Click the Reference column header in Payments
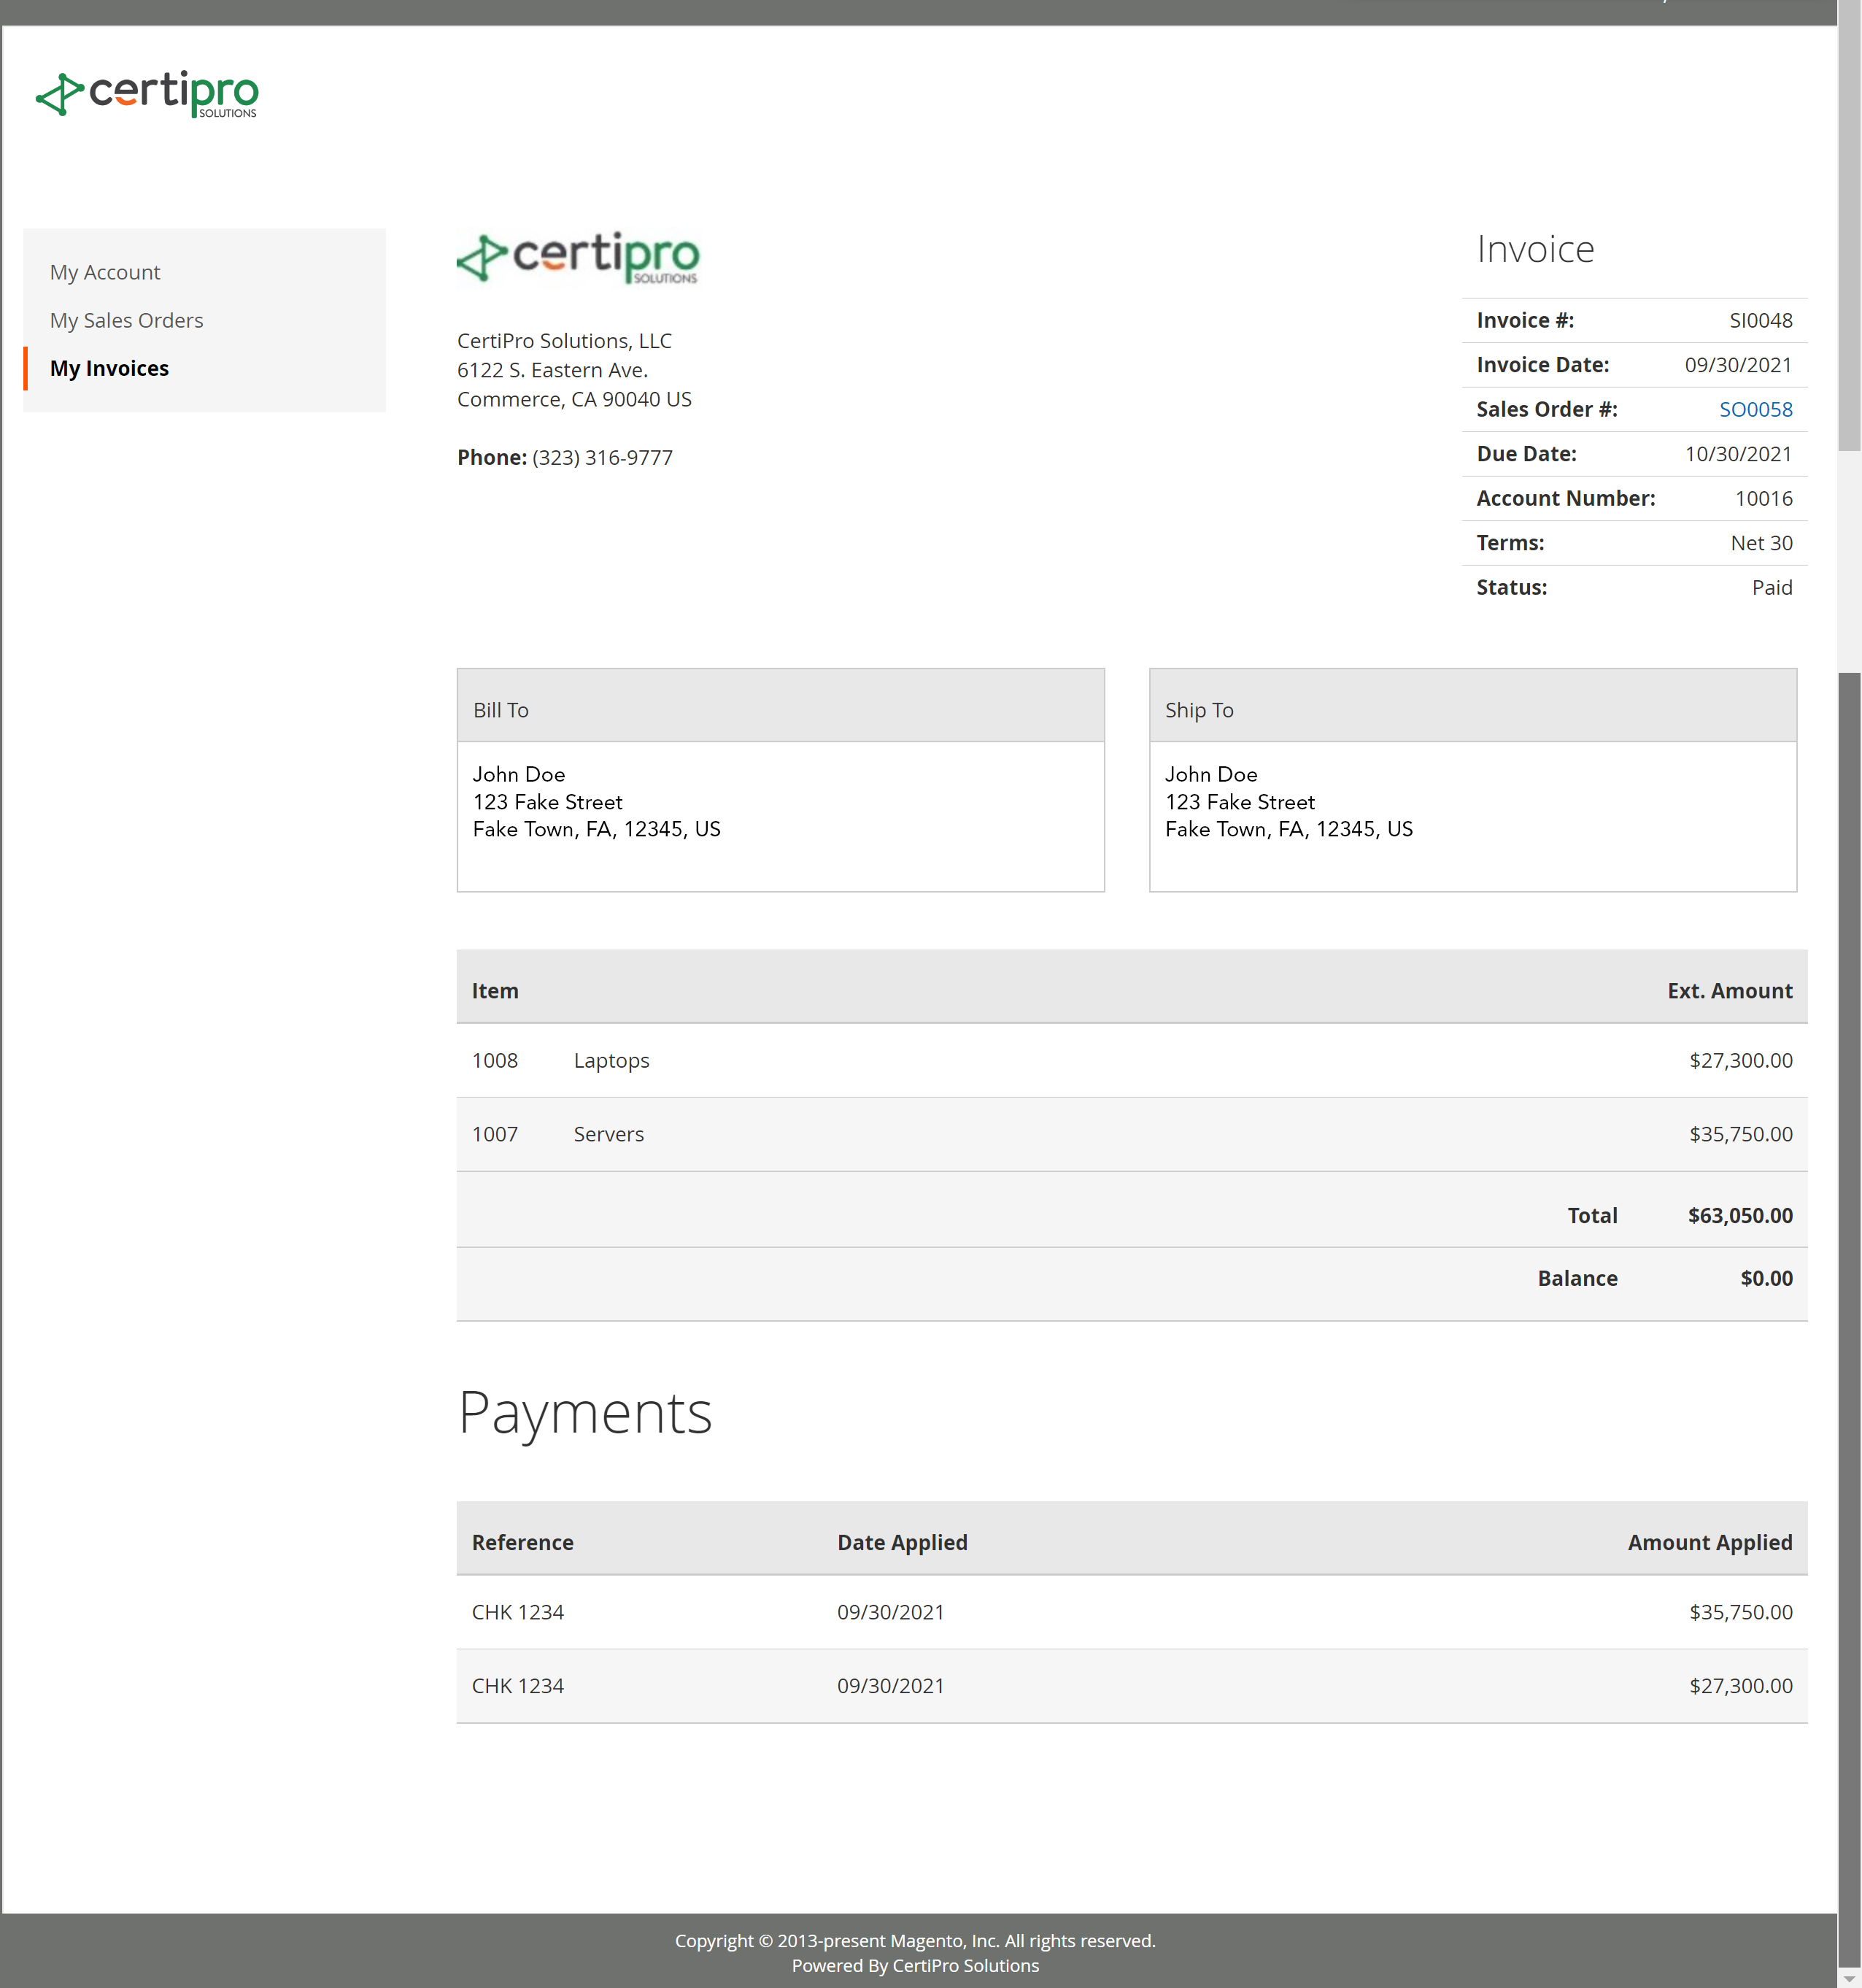 (522, 1542)
